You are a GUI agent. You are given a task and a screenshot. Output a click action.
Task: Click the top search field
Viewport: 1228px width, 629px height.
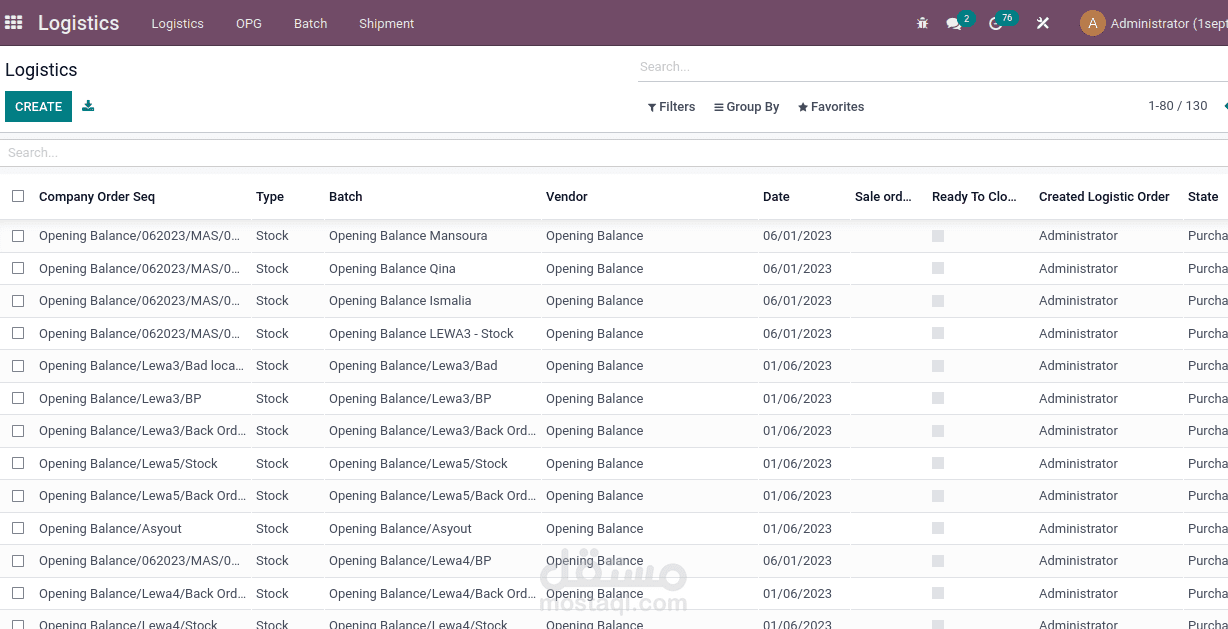coord(933,67)
